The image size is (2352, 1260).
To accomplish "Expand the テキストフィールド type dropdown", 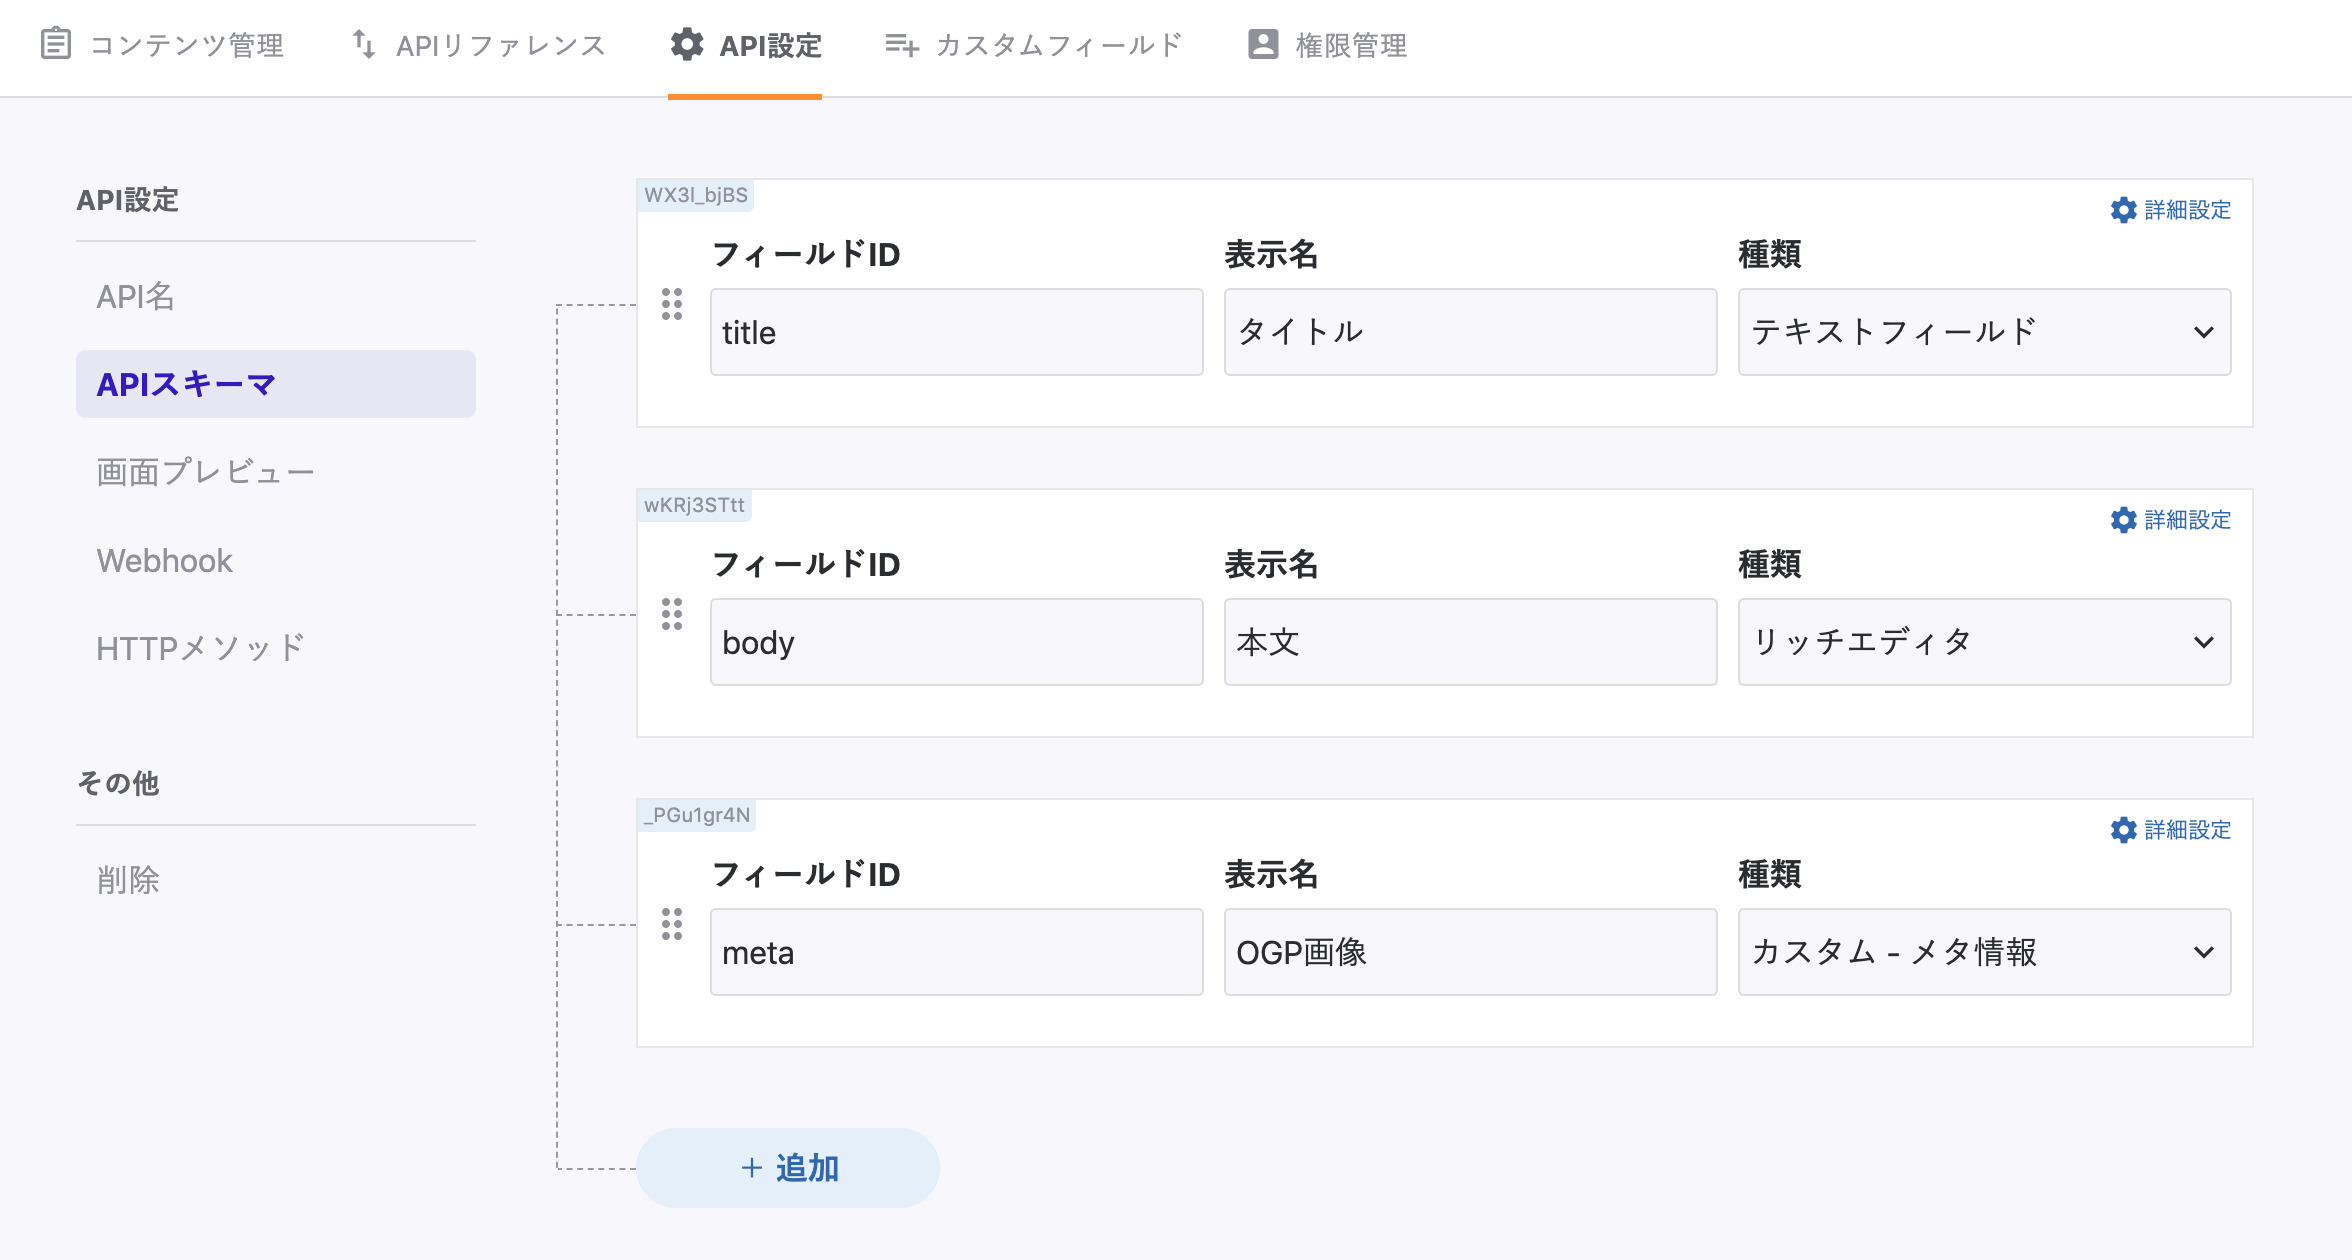I will pyautogui.click(x=1984, y=332).
